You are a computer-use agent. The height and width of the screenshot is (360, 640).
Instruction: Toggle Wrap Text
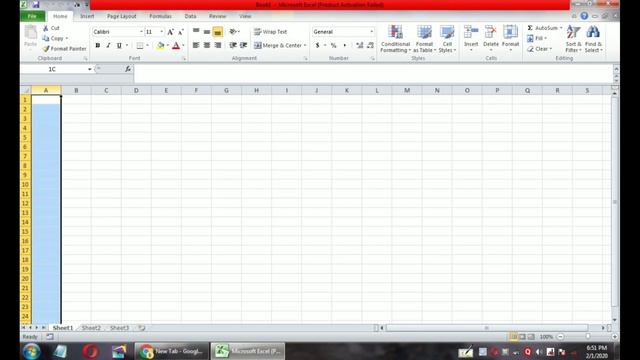pos(270,31)
